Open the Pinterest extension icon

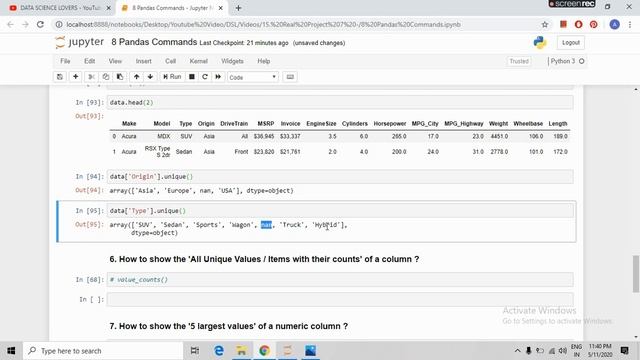point(593,24)
